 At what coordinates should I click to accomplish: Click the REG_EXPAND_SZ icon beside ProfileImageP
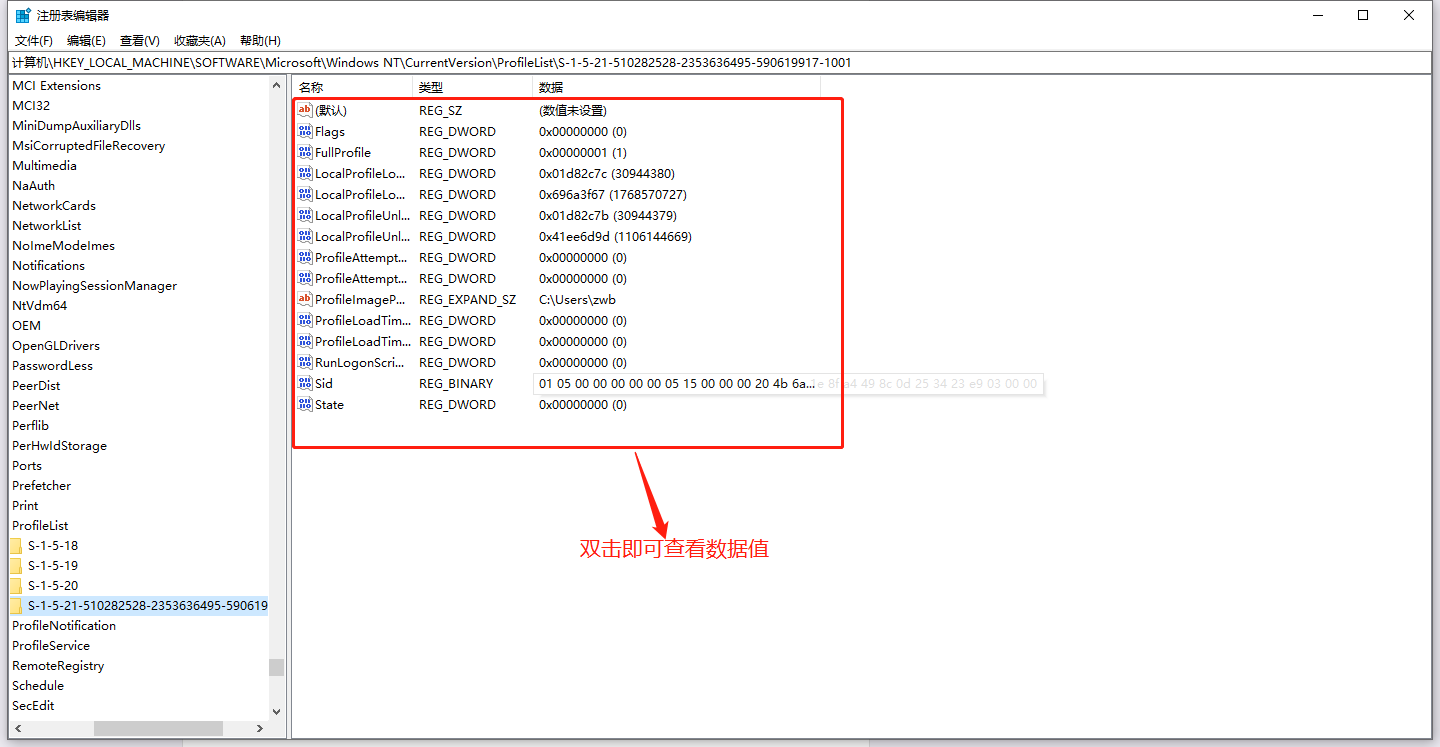[304, 299]
